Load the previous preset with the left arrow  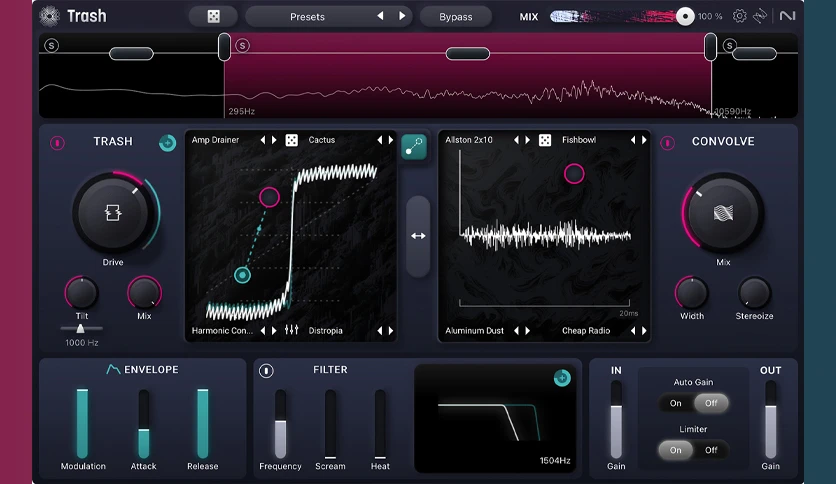pos(380,16)
